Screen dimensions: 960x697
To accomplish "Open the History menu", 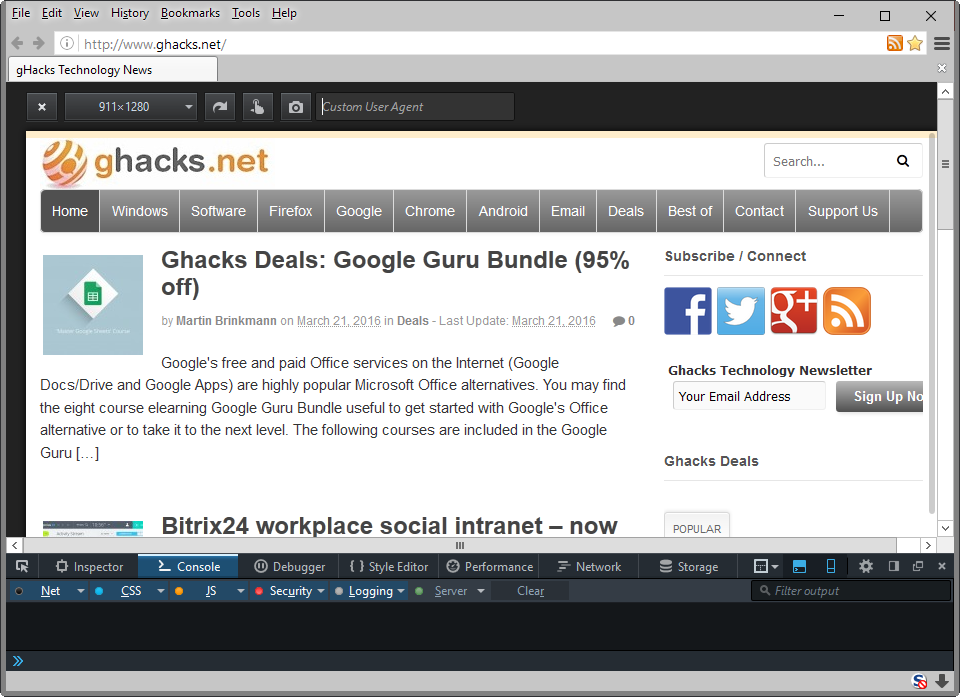I will 130,13.
